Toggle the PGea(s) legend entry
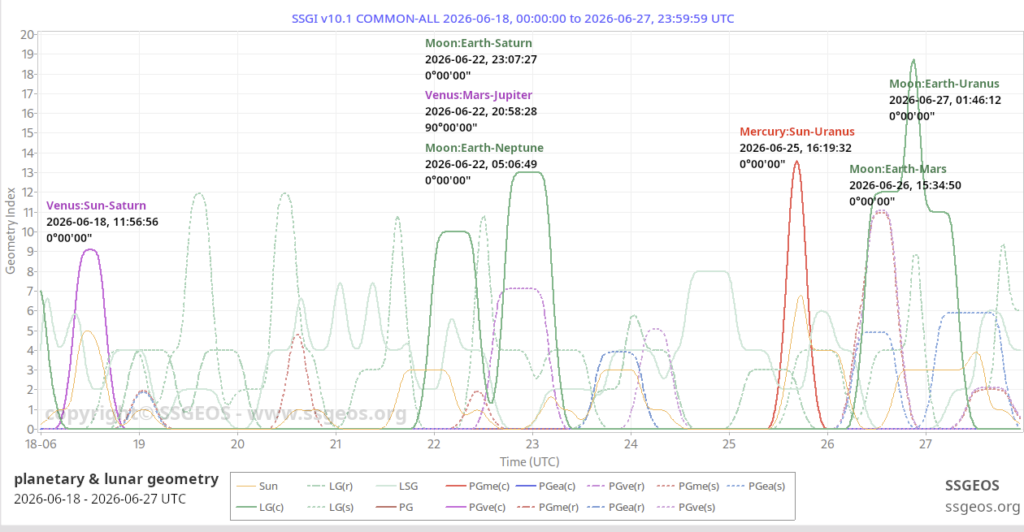 coord(756,486)
